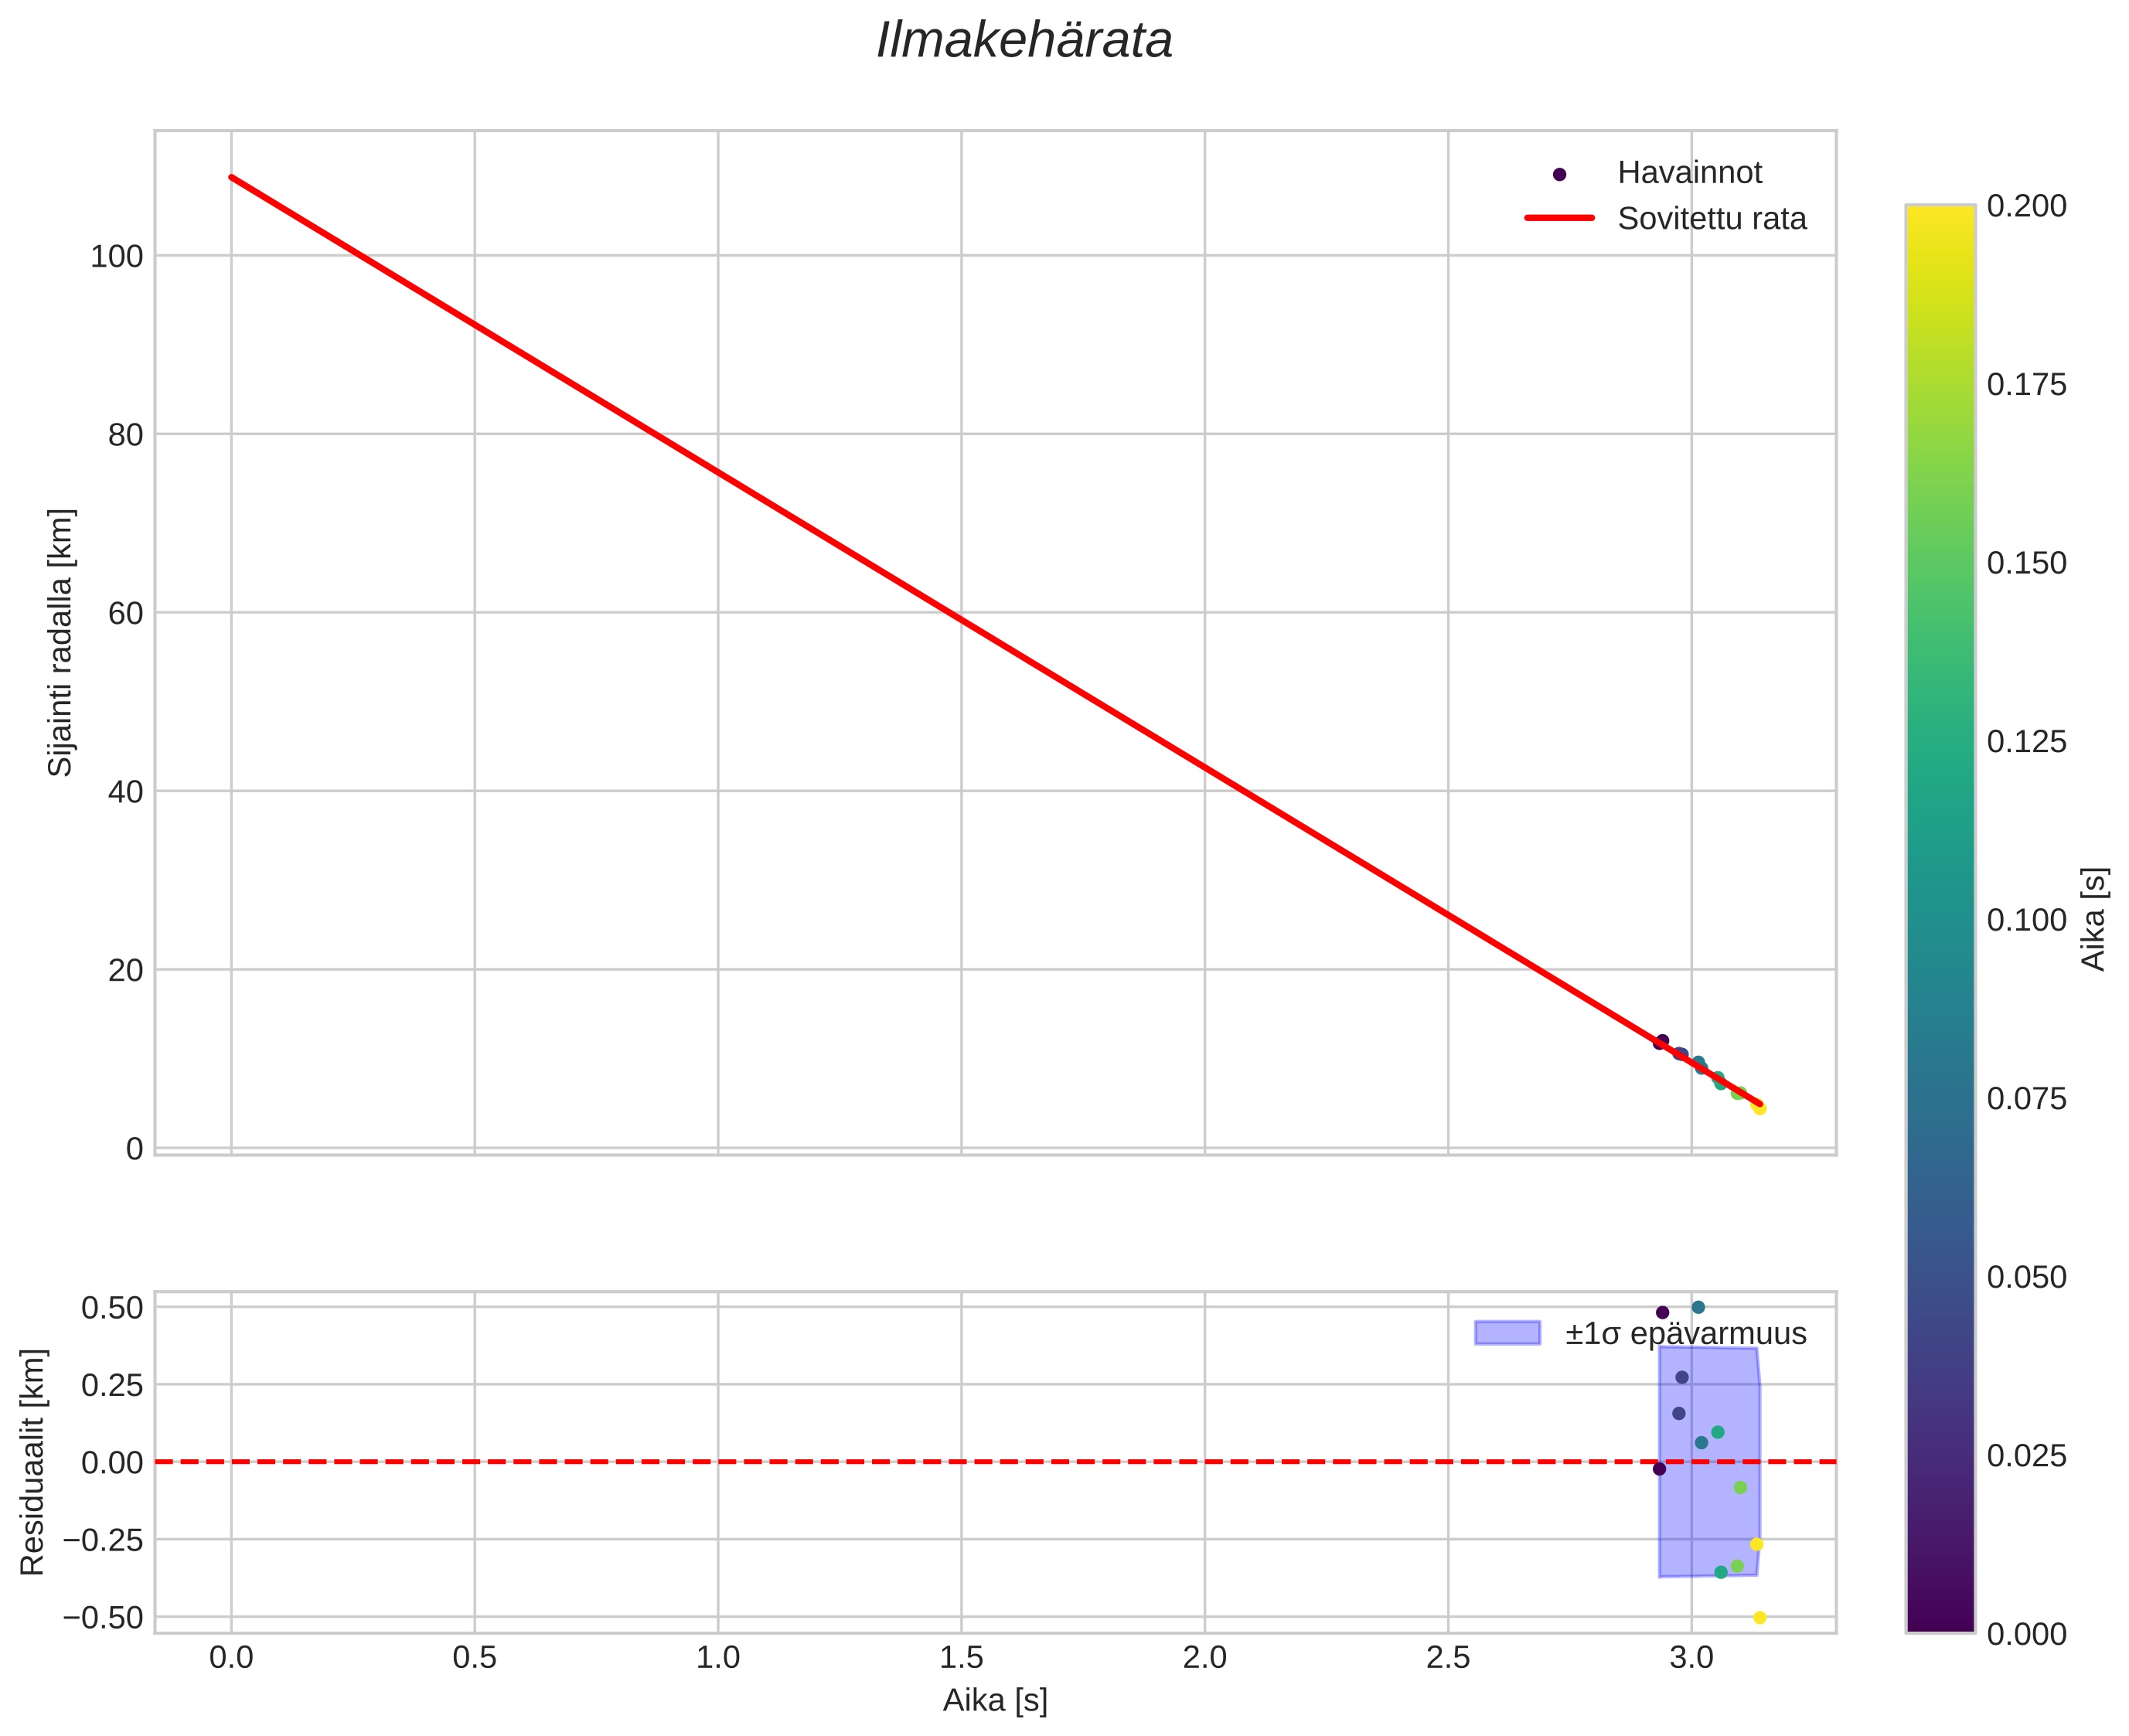This screenshot has width=2129, height=1736.
Task: Click the red fitted line start at time zero
Action: (x=232, y=177)
